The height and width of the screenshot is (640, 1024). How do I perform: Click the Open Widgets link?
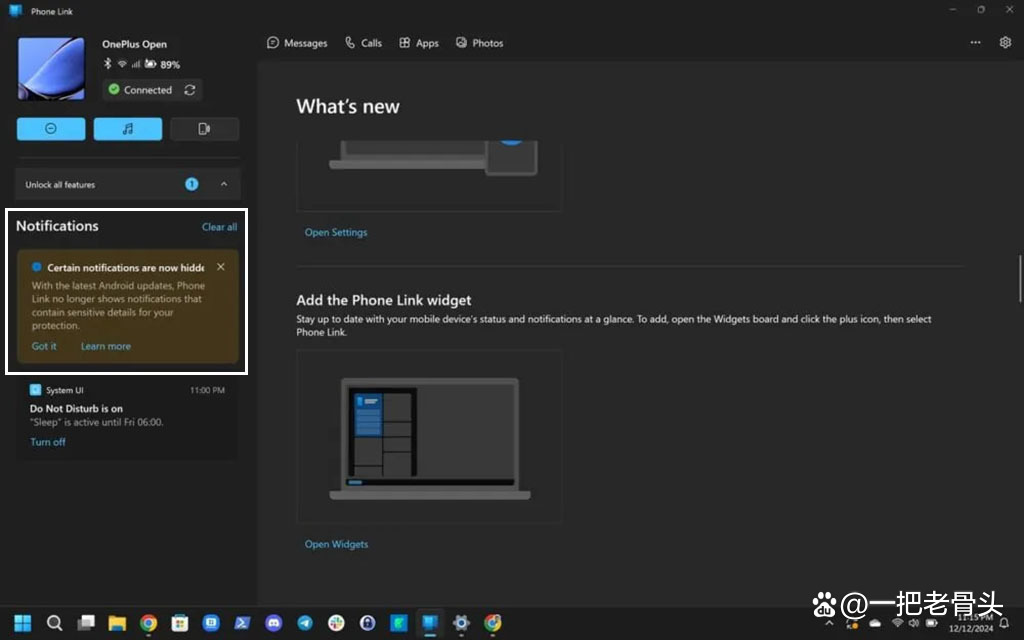336,544
